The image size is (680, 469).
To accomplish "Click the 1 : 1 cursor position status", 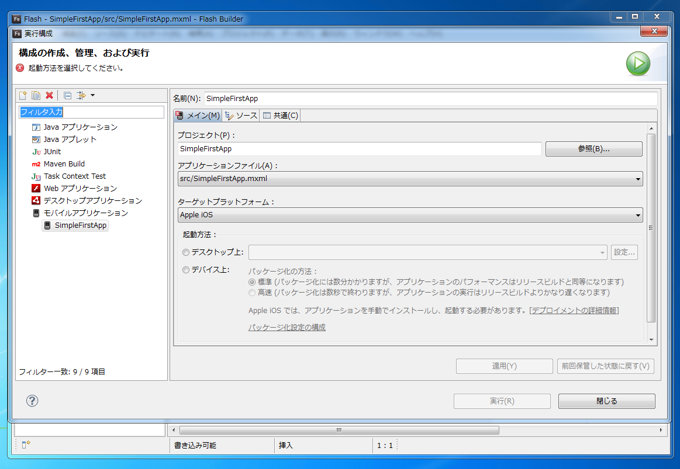I will (x=385, y=446).
